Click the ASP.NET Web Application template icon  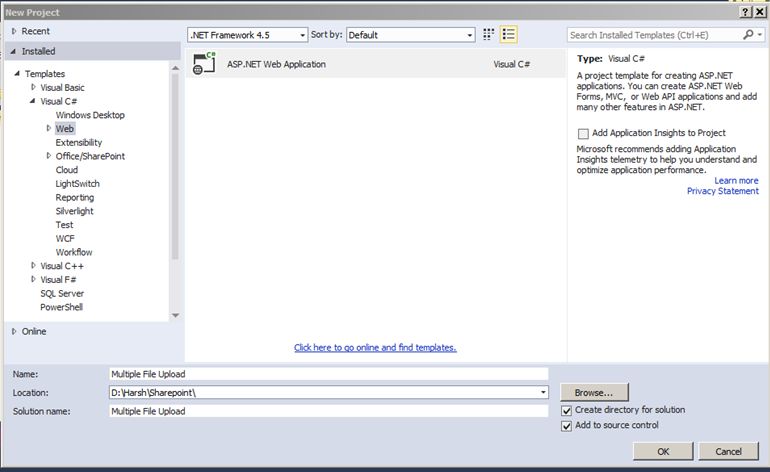204,63
